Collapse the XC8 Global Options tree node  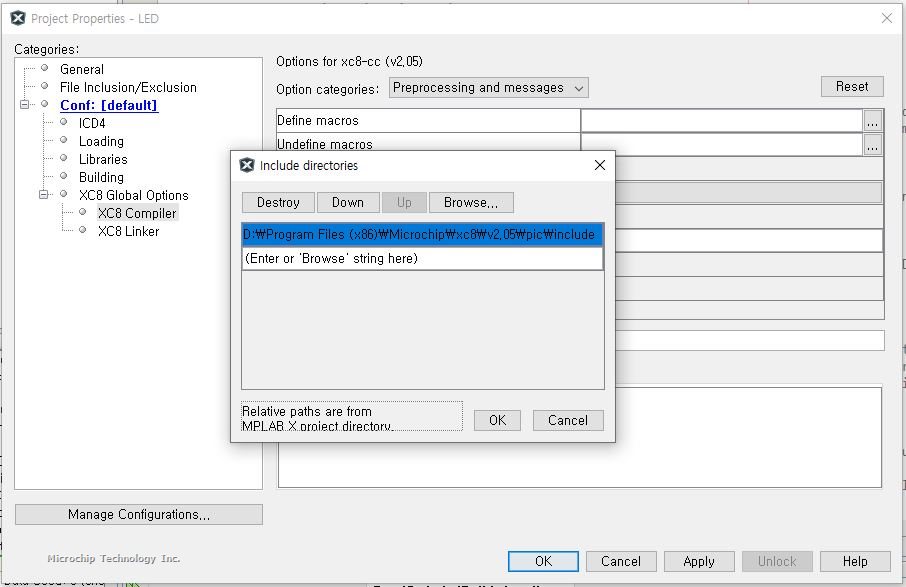(x=44, y=195)
